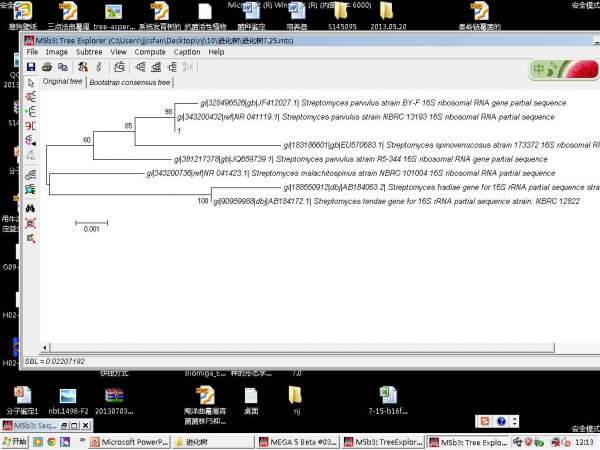Open the 20130703 archive file on desktop
Screen dimensions: 600x450
114,401
